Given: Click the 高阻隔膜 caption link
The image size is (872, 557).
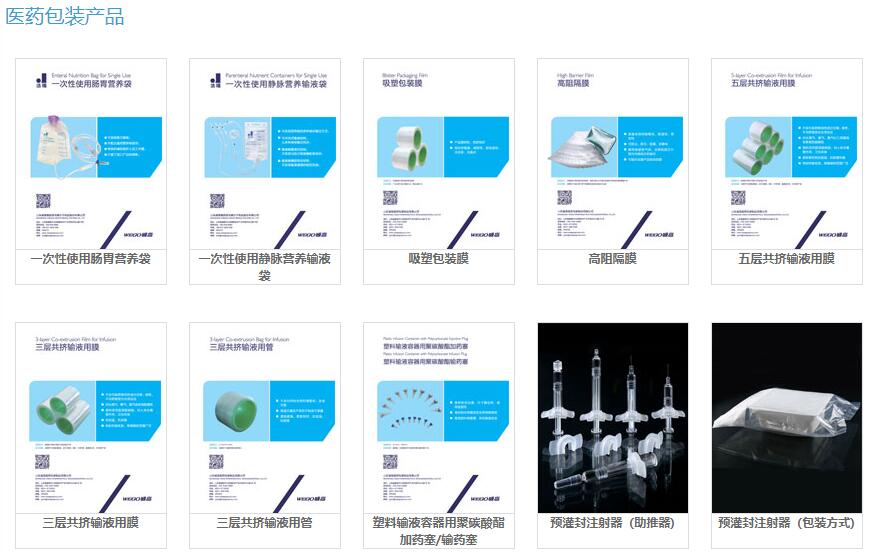Looking at the screenshot, I should 613,258.
